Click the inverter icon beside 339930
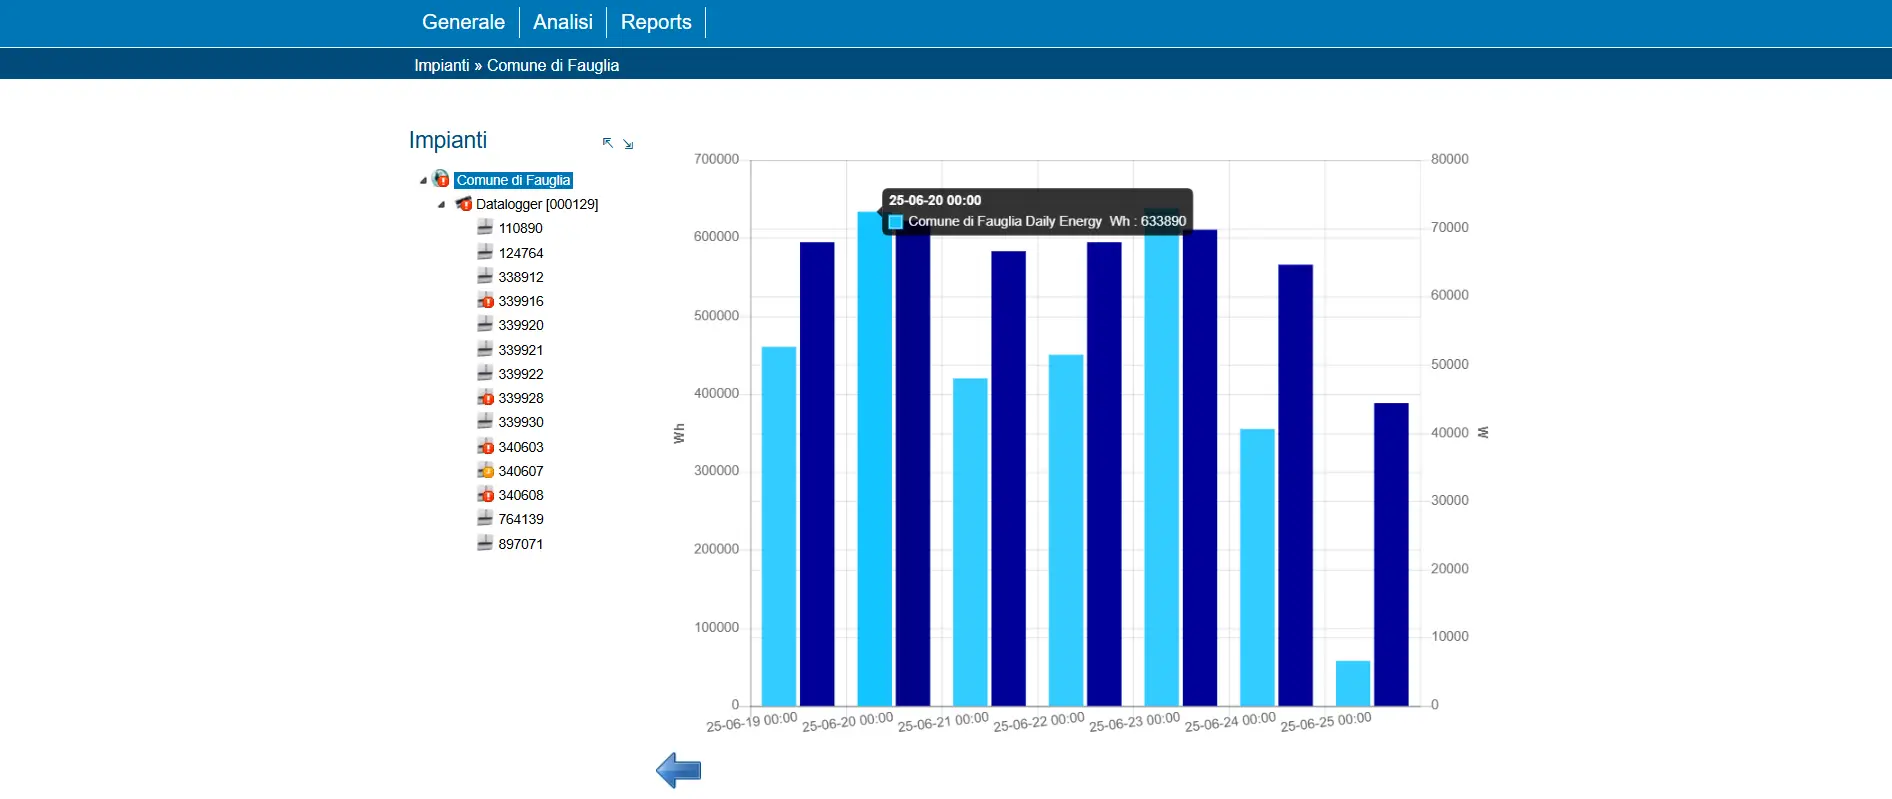 point(485,422)
